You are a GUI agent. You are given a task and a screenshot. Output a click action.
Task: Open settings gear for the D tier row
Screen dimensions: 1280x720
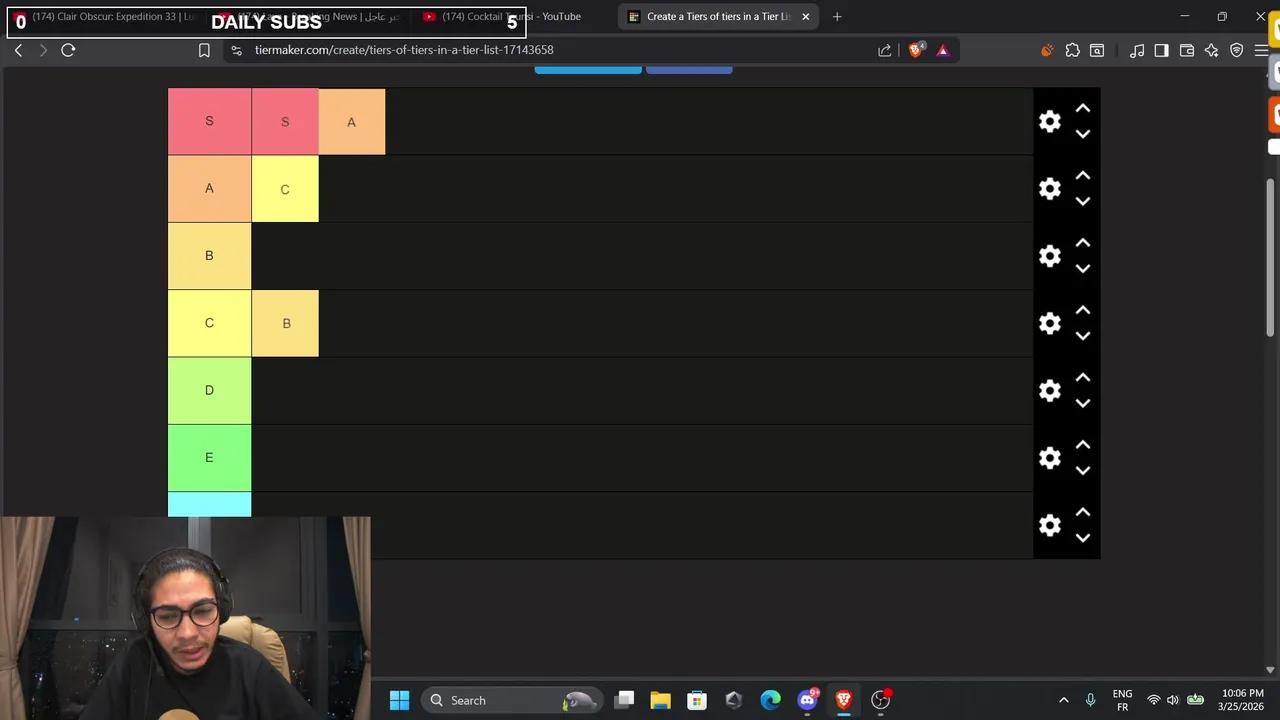click(1049, 391)
